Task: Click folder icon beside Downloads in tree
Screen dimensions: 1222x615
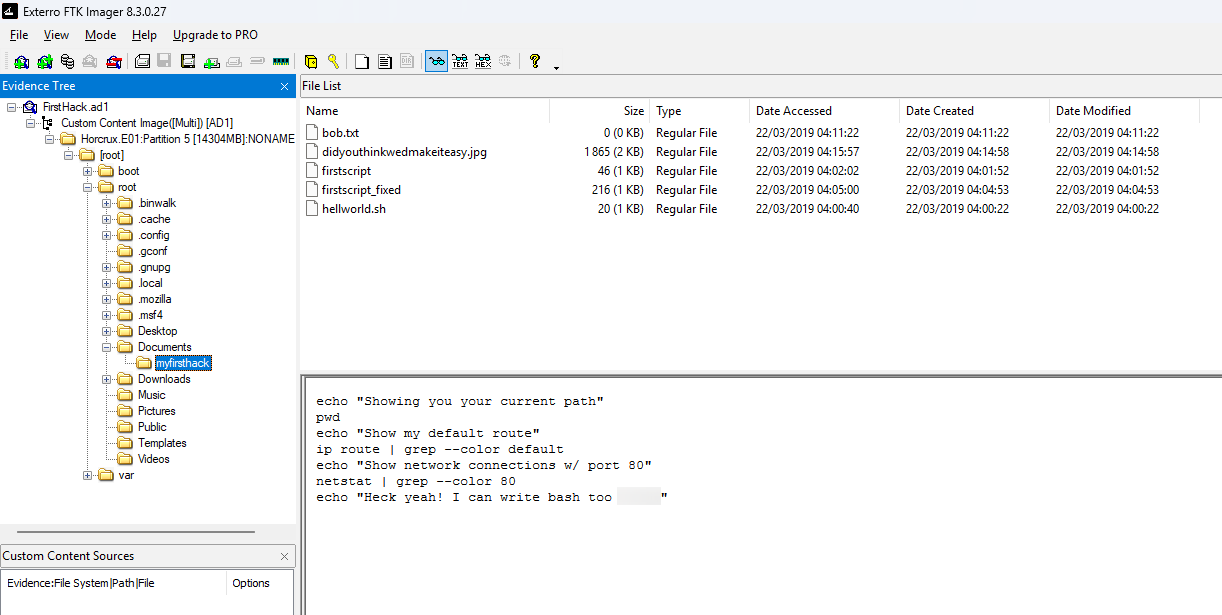Action: point(125,379)
